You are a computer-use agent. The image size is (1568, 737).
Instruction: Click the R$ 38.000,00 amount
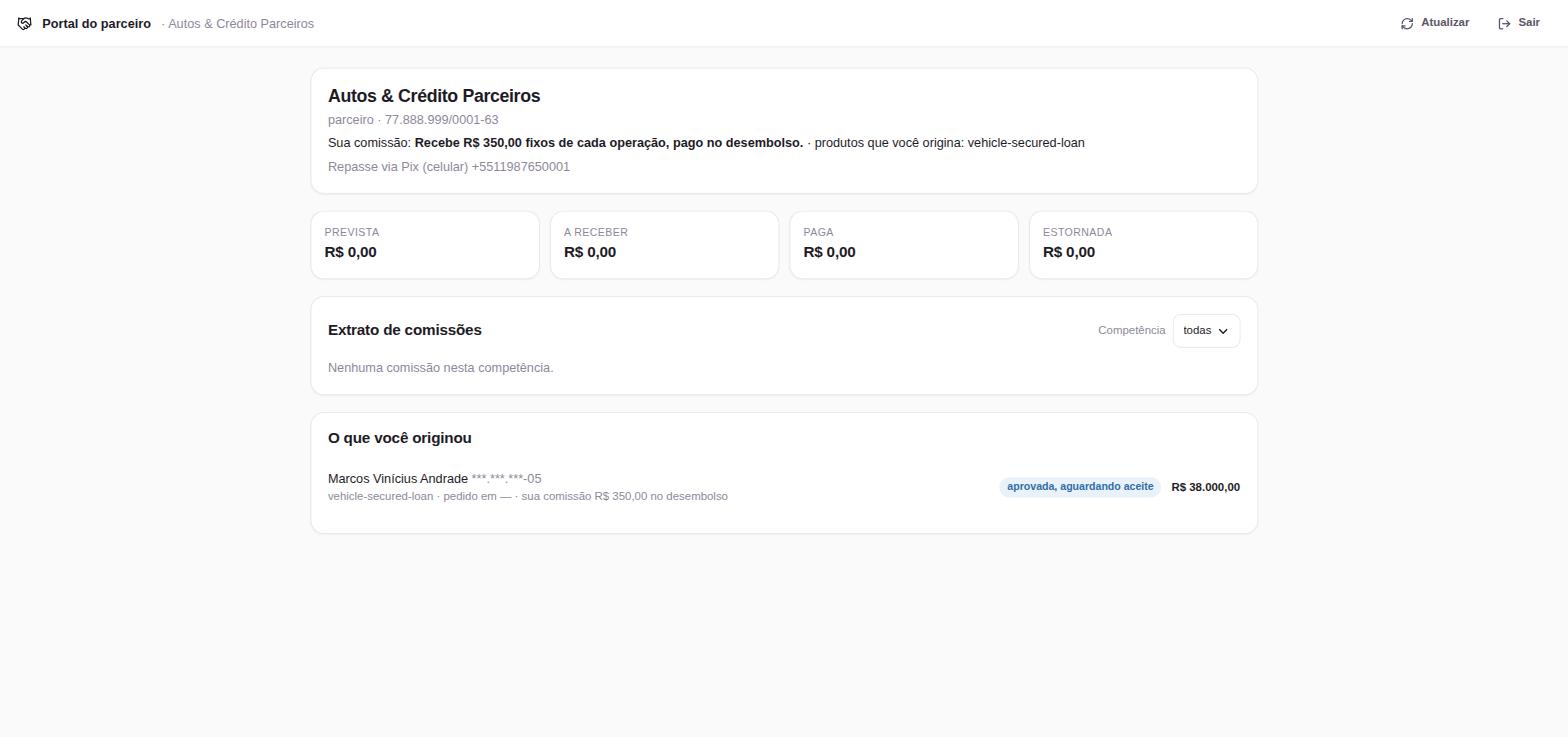click(1205, 487)
